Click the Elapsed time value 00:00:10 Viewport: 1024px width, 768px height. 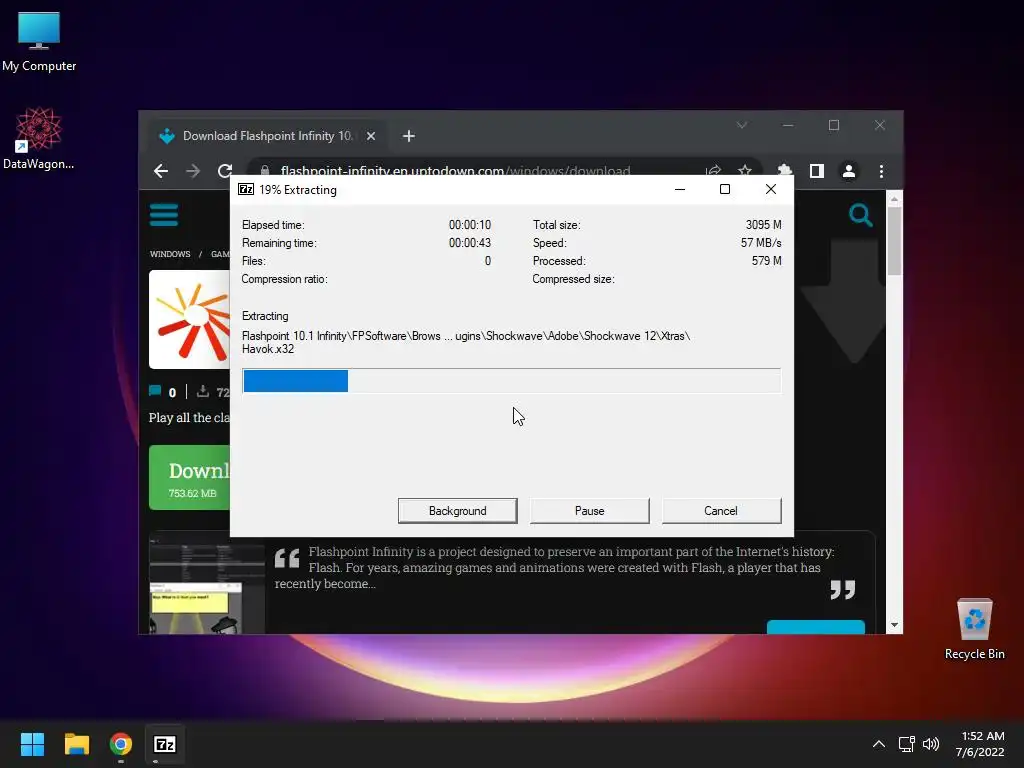point(470,225)
